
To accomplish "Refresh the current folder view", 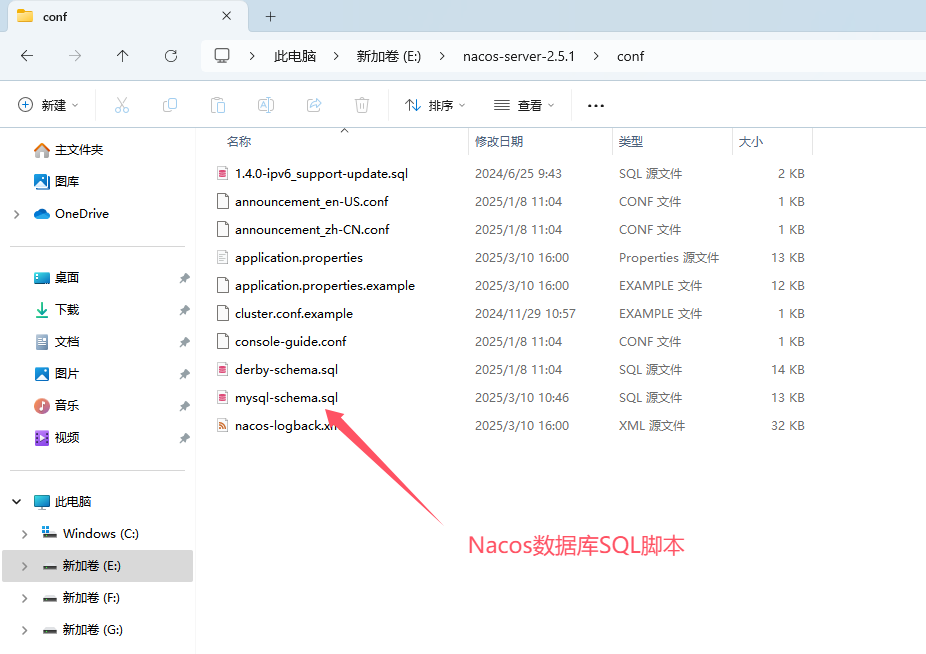I will [x=171, y=56].
